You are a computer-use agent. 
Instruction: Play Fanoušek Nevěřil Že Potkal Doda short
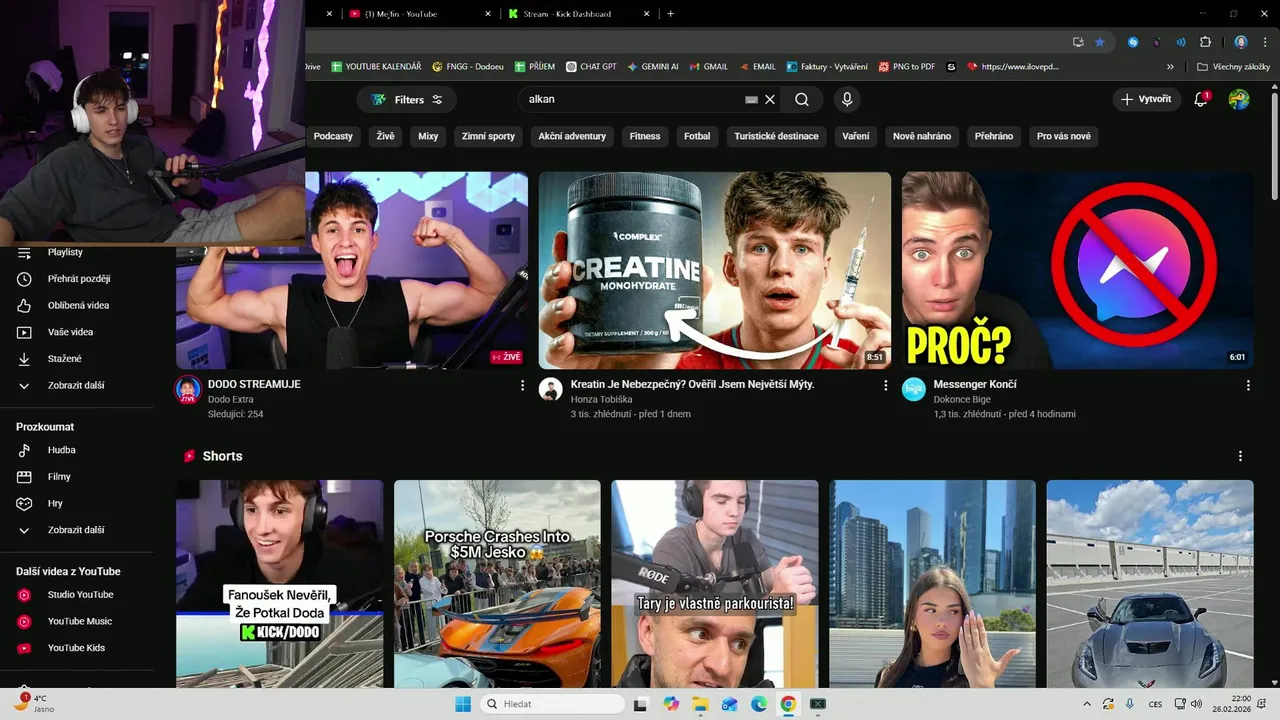pyautogui.click(x=279, y=584)
